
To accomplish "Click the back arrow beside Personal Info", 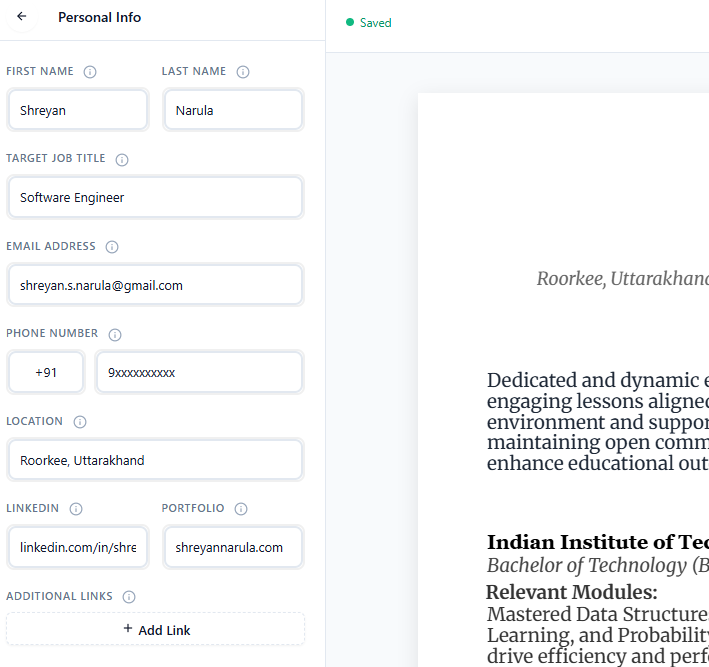I will pos(22,17).
